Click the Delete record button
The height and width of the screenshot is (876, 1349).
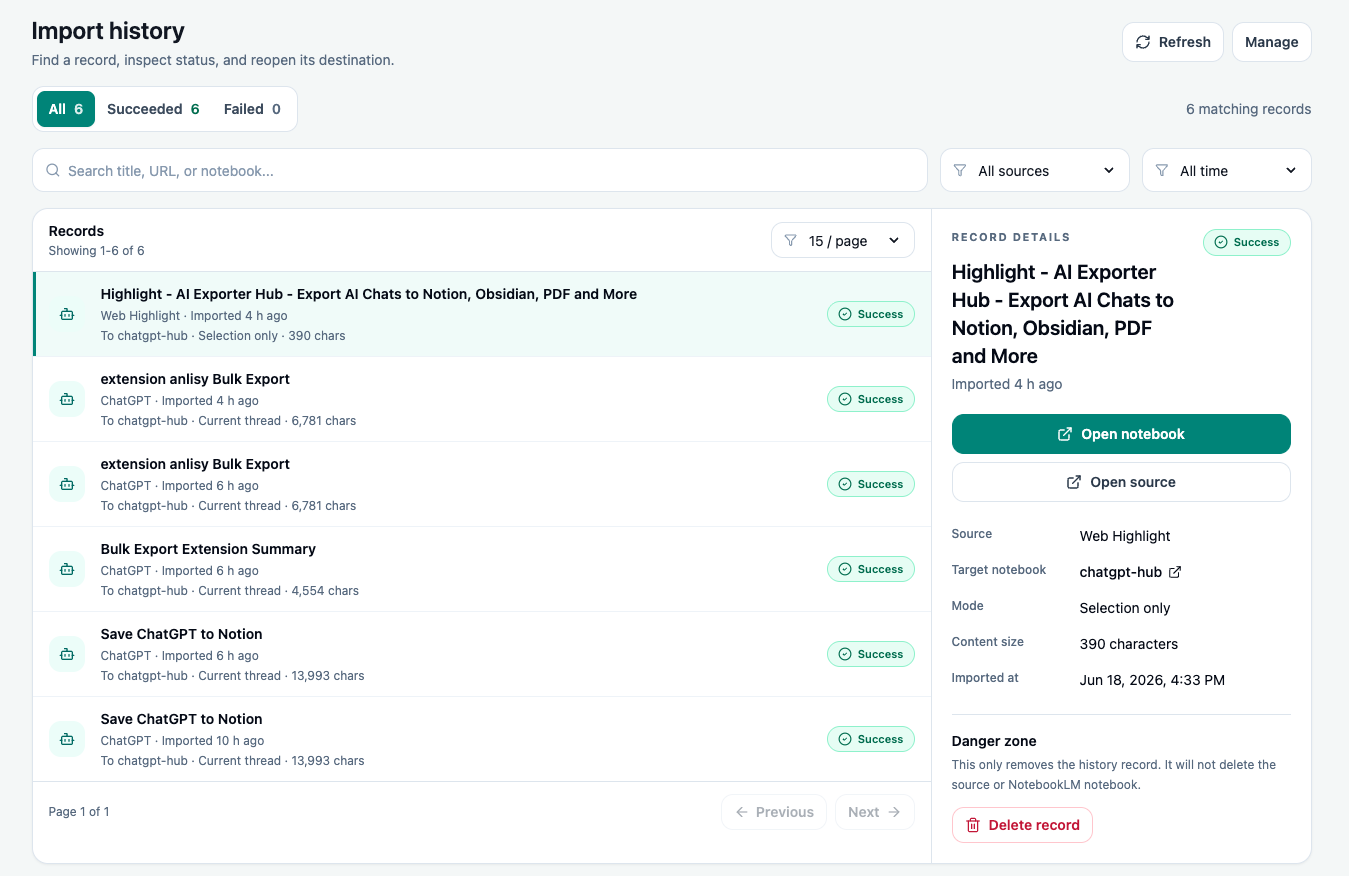[1022, 825]
